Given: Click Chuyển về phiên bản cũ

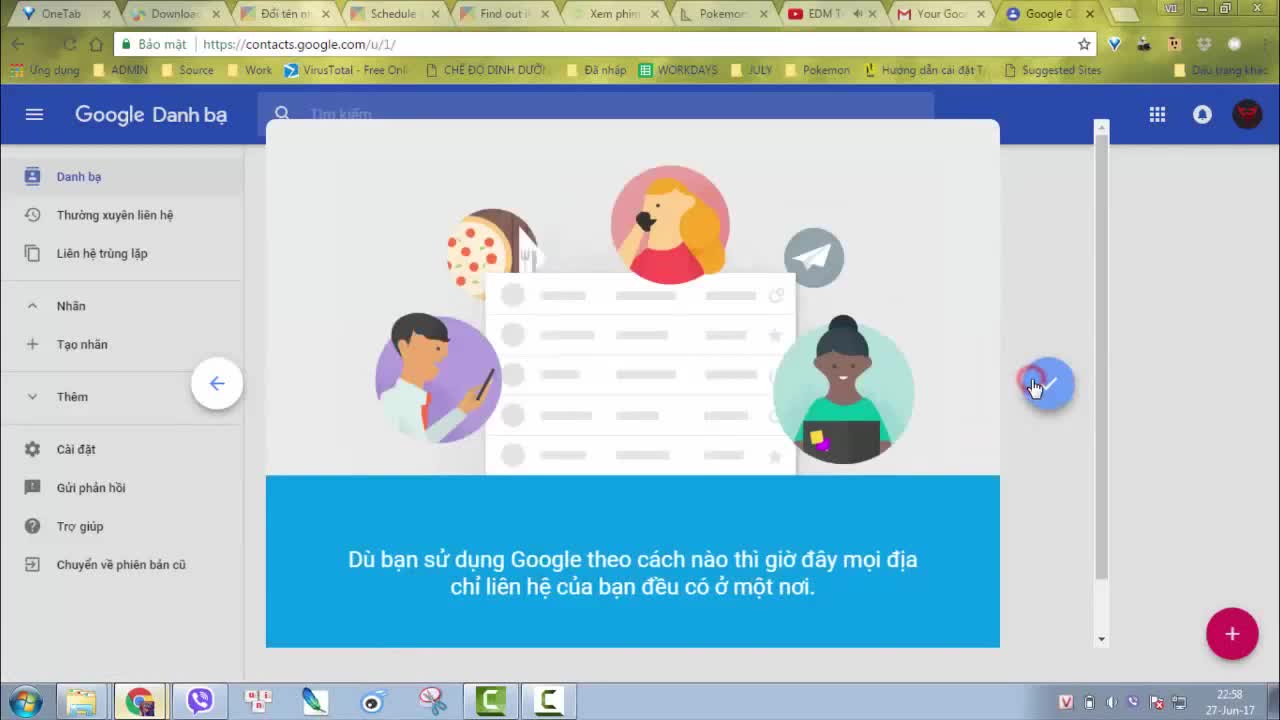Looking at the screenshot, I should point(122,564).
